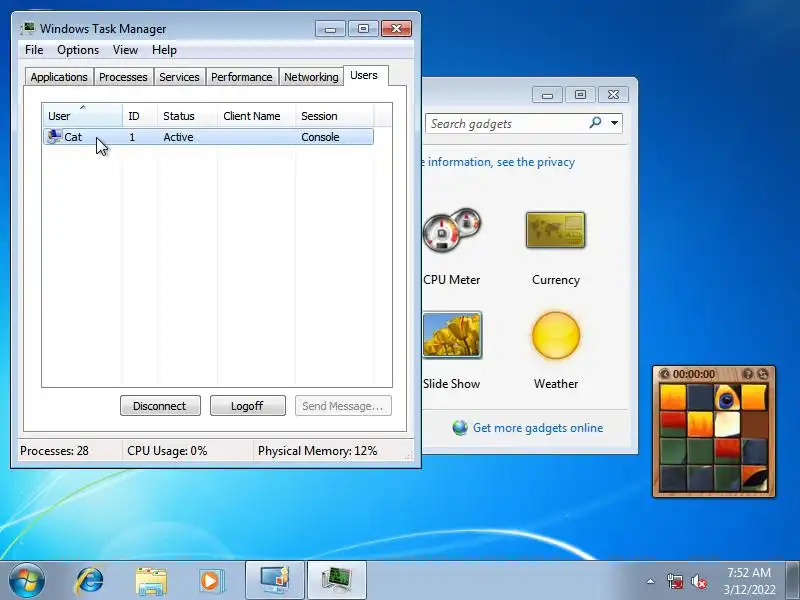The image size is (800, 600).
Task: Click the Task Manager taskbar button
Action: click(x=337, y=581)
